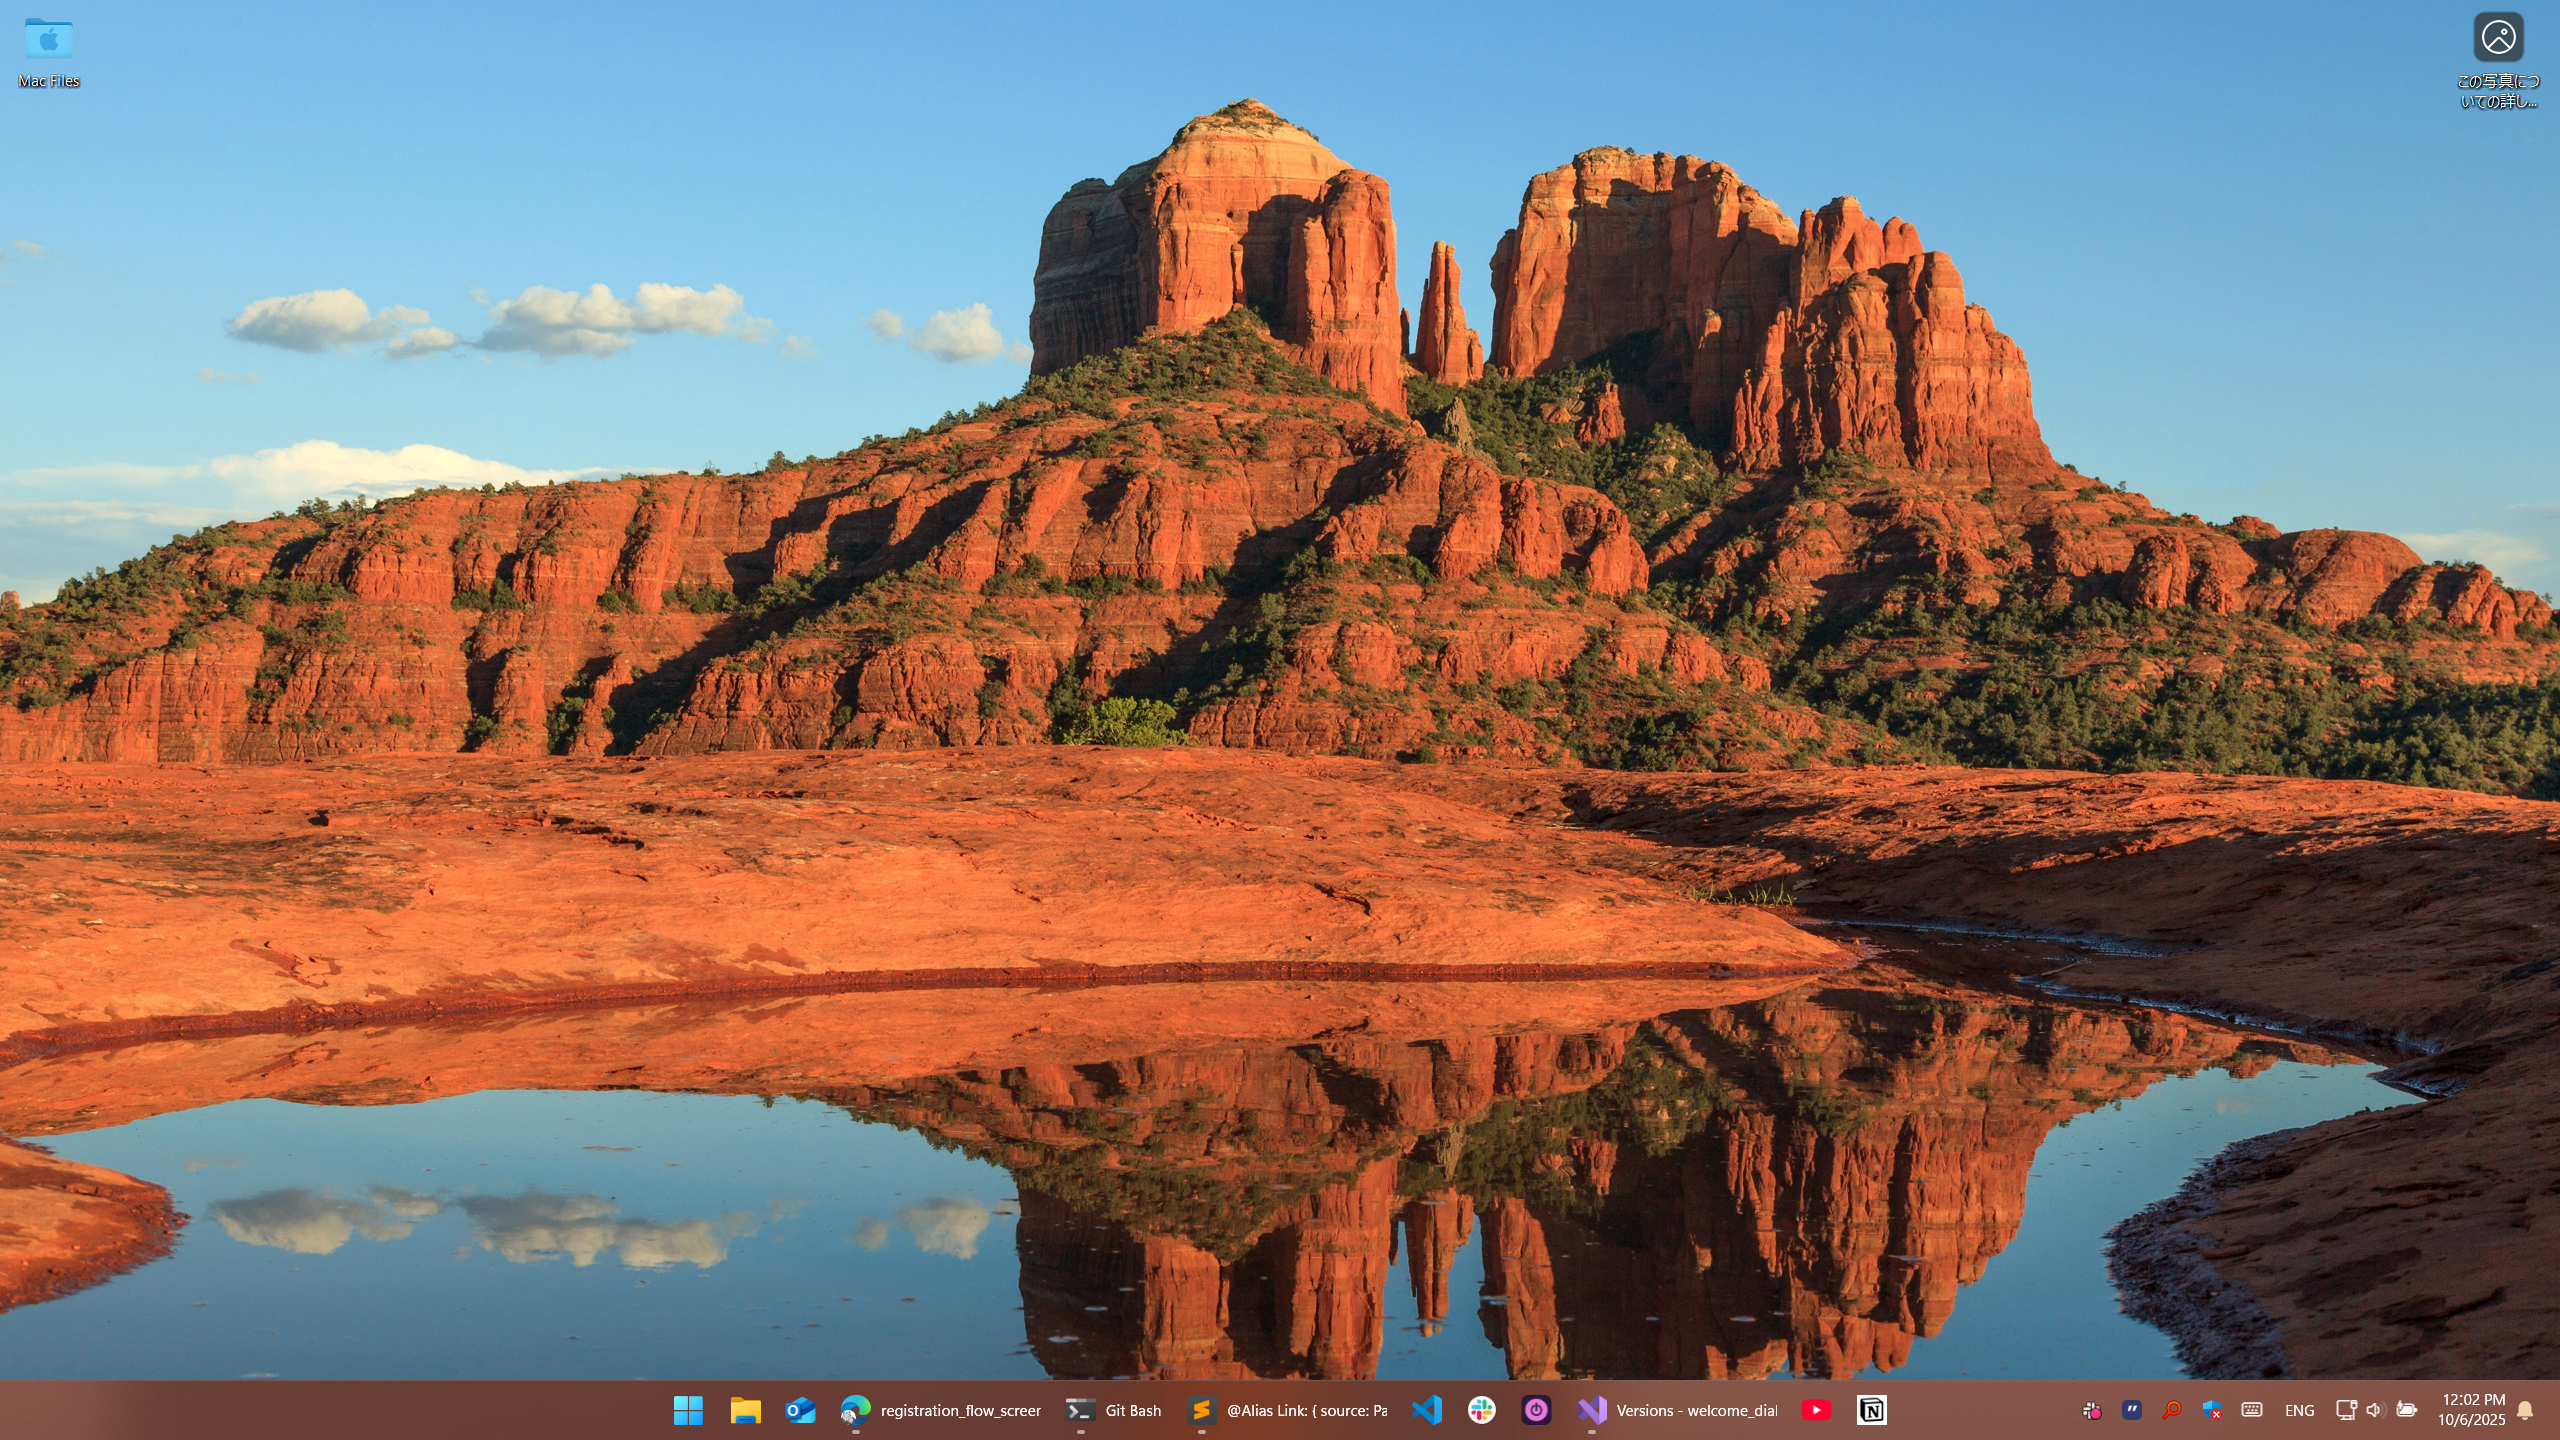This screenshot has width=2560, height=1440.
Task: Open the touch keyboard from the tray
Action: click(x=2252, y=1410)
